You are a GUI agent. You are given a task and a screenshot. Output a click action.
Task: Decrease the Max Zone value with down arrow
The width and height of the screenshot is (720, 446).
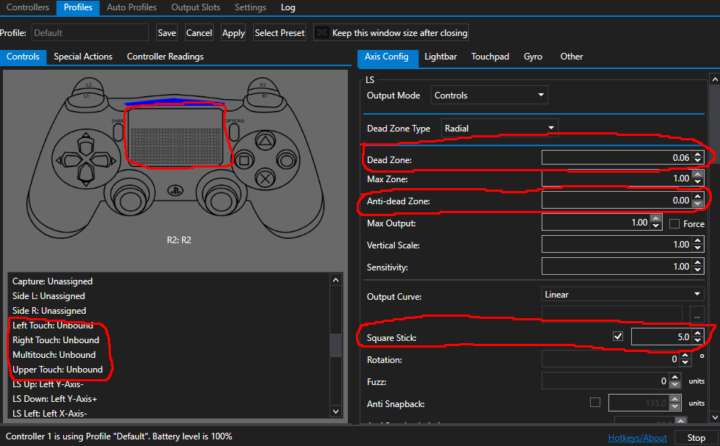[698, 182]
